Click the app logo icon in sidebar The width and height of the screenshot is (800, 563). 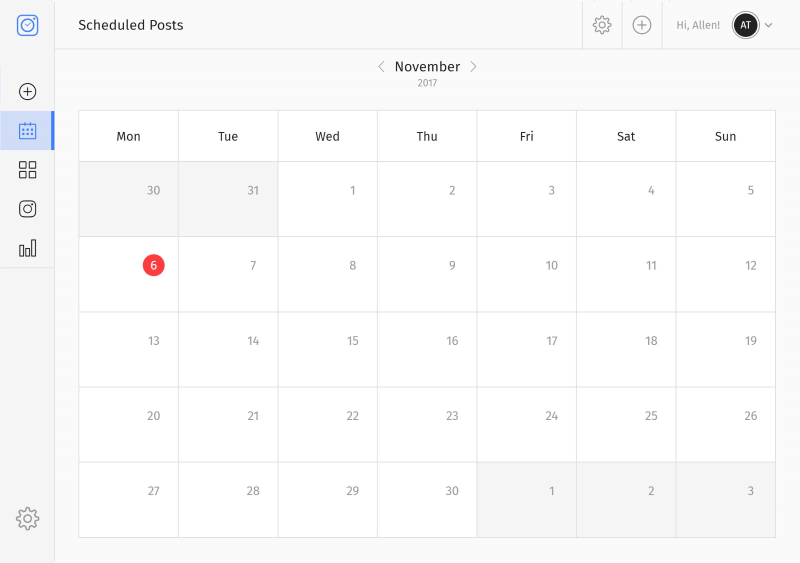(x=28, y=25)
